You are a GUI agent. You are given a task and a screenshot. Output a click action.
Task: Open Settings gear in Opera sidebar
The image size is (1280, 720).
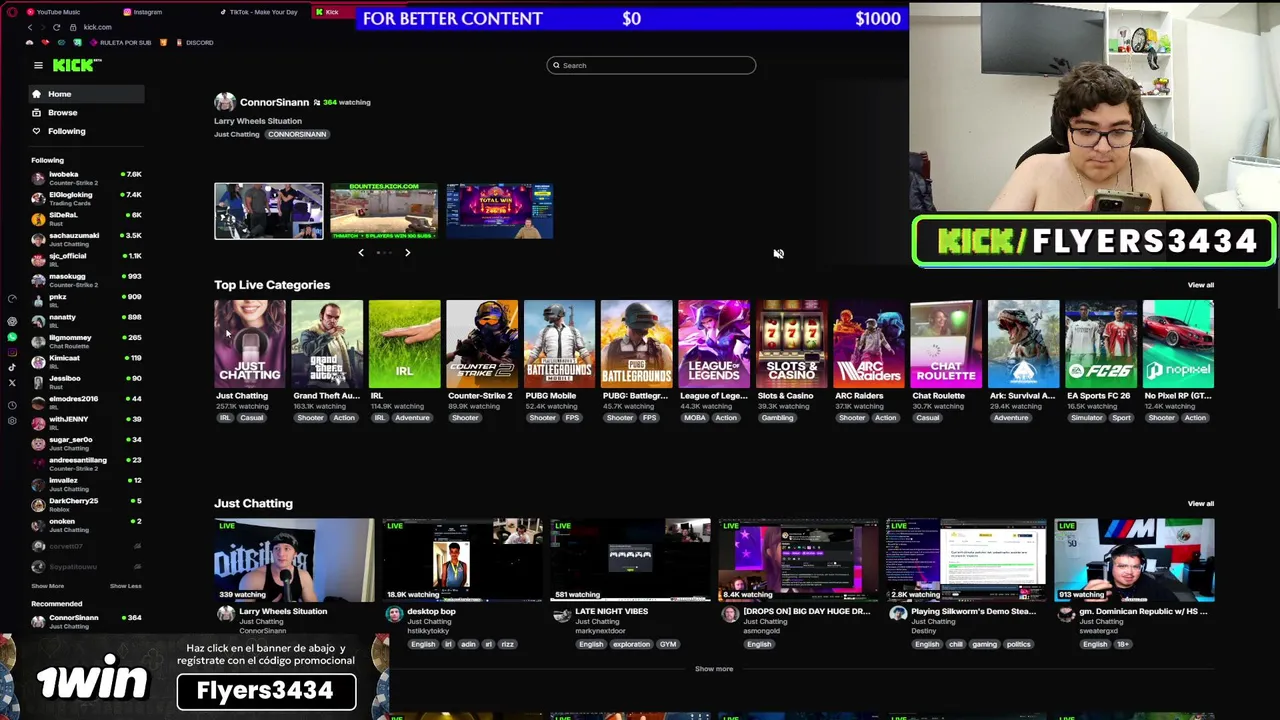pyautogui.click(x=12, y=421)
